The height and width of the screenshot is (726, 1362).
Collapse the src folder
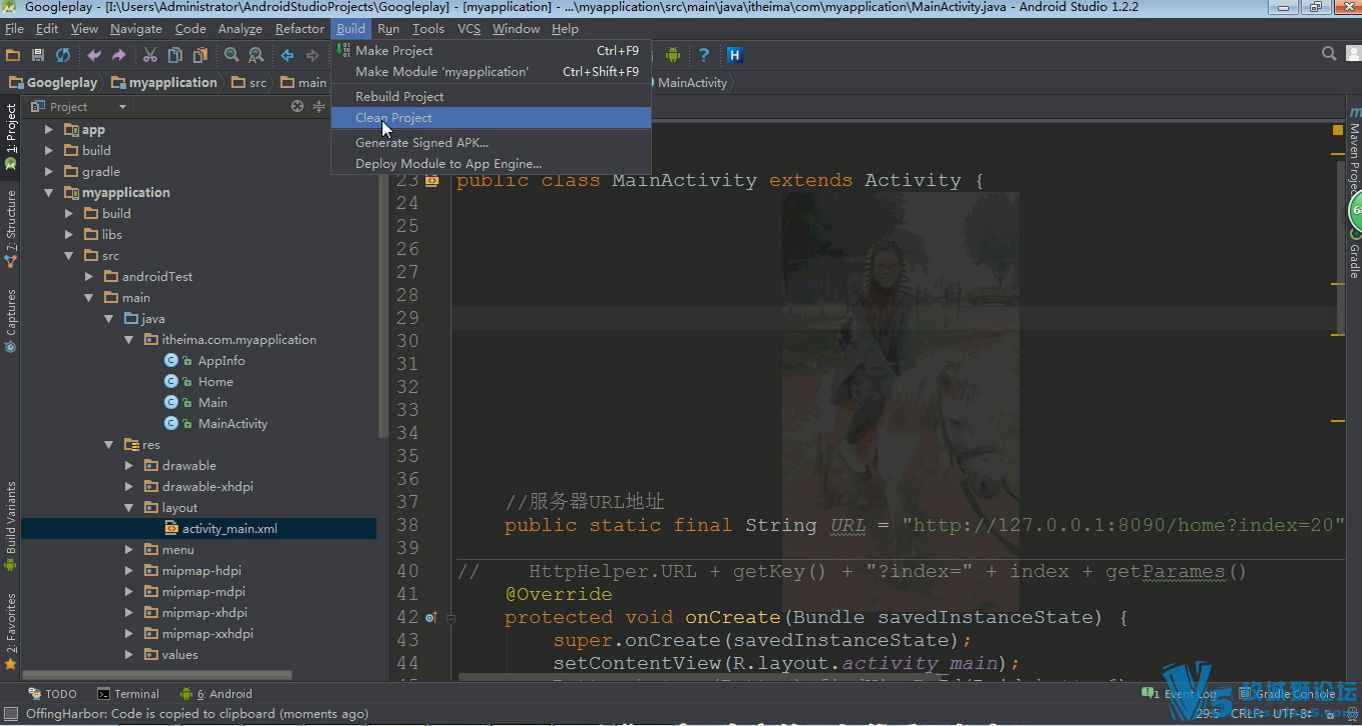69,256
